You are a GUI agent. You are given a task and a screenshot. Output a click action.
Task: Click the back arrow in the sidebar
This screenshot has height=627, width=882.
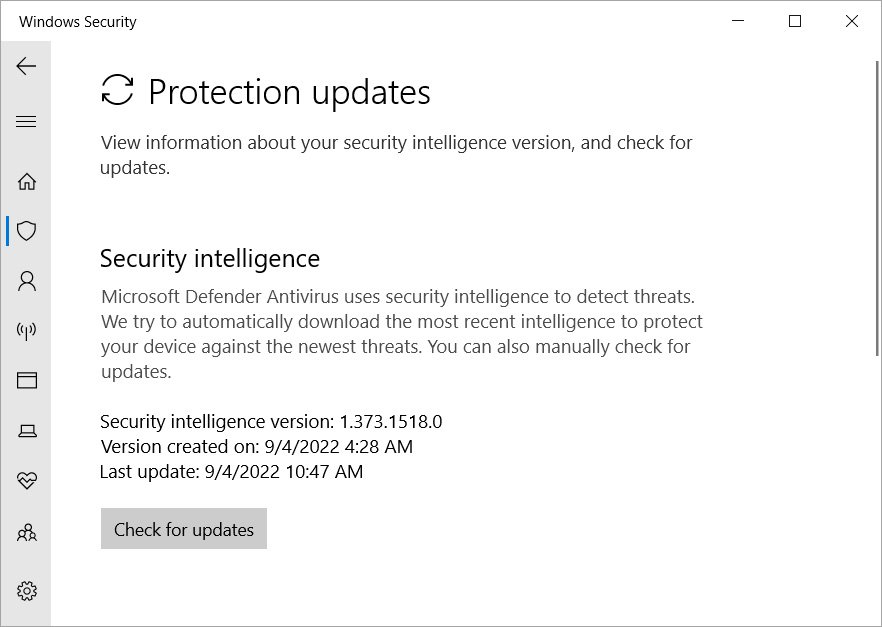pyautogui.click(x=27, y=66)
